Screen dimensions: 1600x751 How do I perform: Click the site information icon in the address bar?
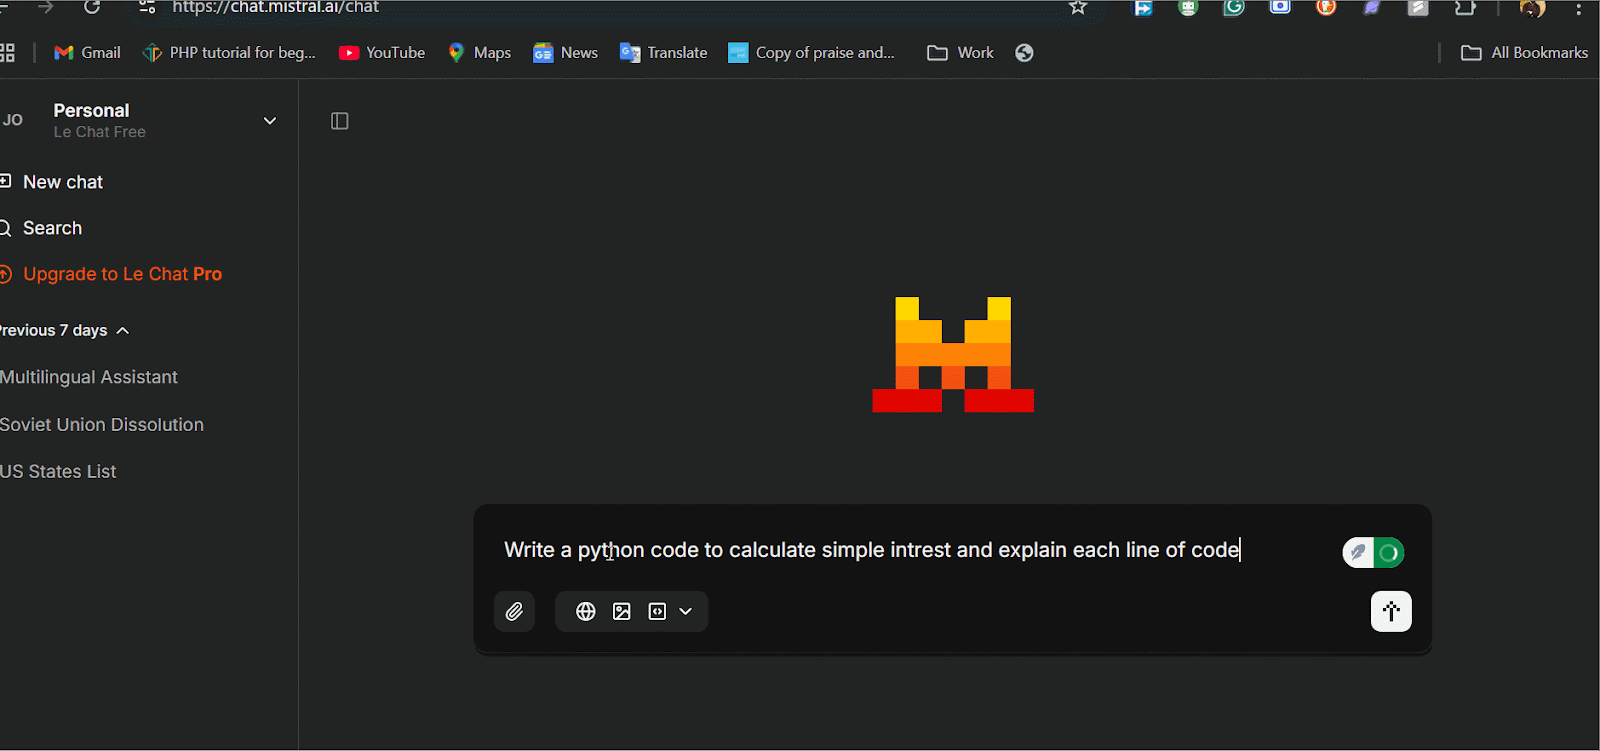(x=147, y=7)
